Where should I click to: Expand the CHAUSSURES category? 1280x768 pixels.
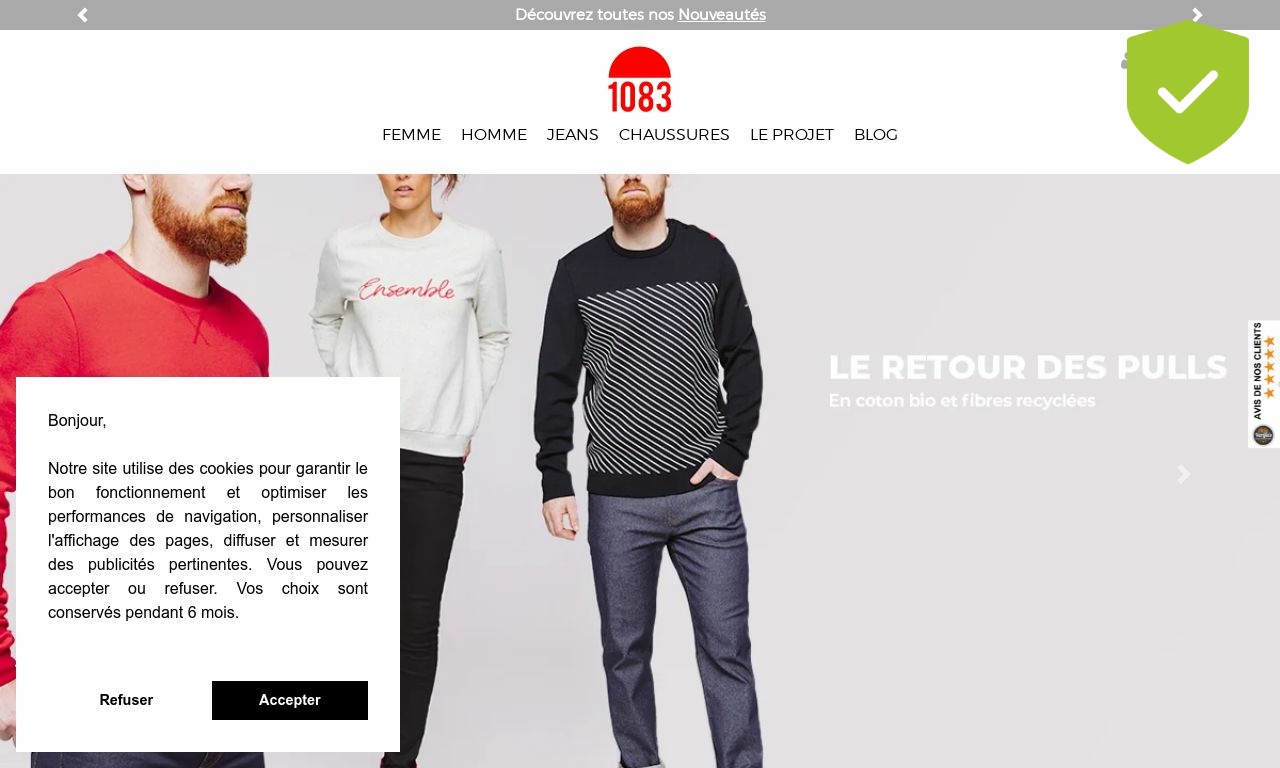click(674, 135)
